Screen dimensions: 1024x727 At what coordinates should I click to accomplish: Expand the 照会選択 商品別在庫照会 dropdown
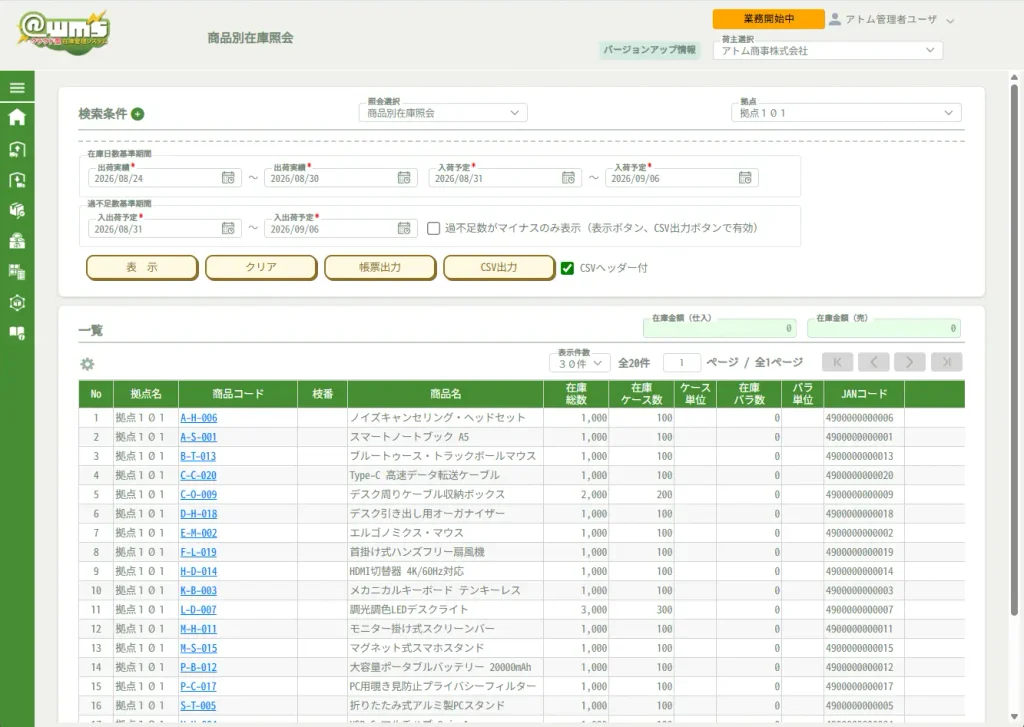[443, 112]
